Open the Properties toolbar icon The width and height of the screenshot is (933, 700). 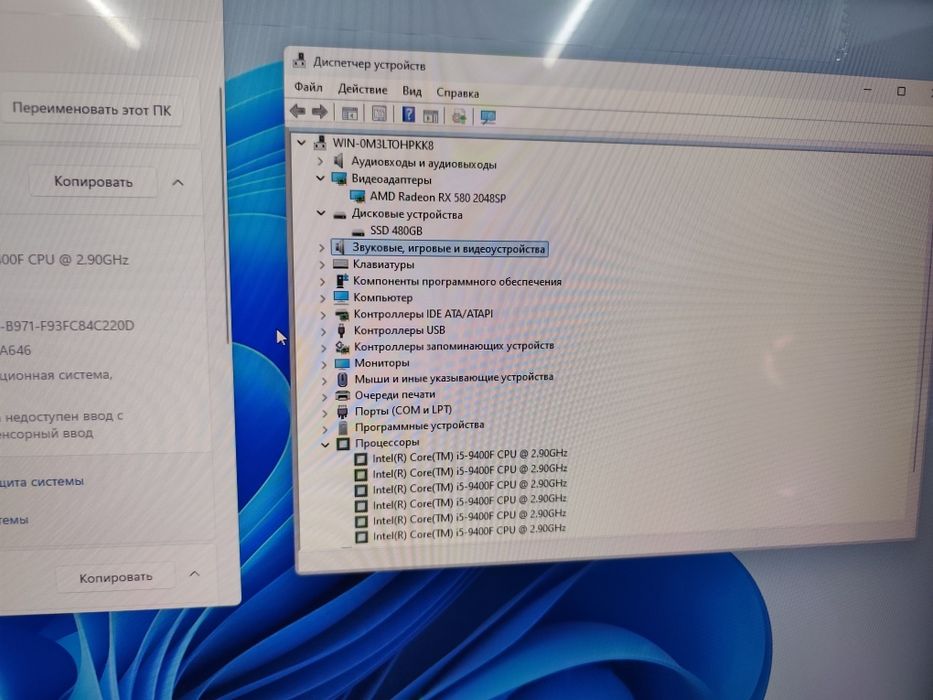379,113
